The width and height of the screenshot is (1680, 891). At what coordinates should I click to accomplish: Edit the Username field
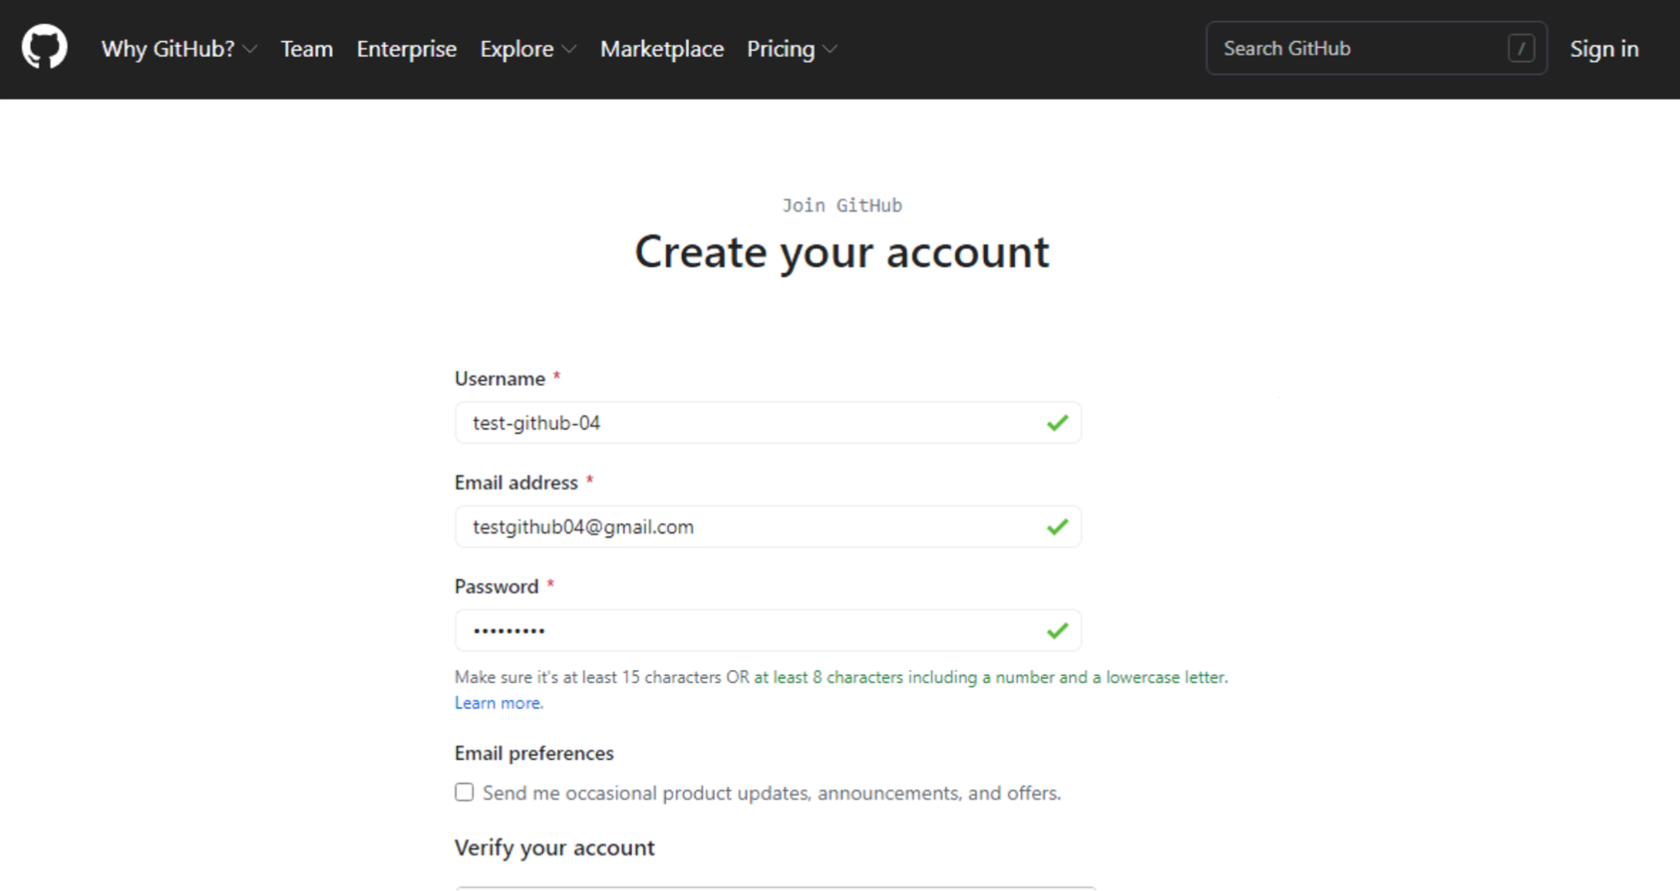click(x=768, y=423)
